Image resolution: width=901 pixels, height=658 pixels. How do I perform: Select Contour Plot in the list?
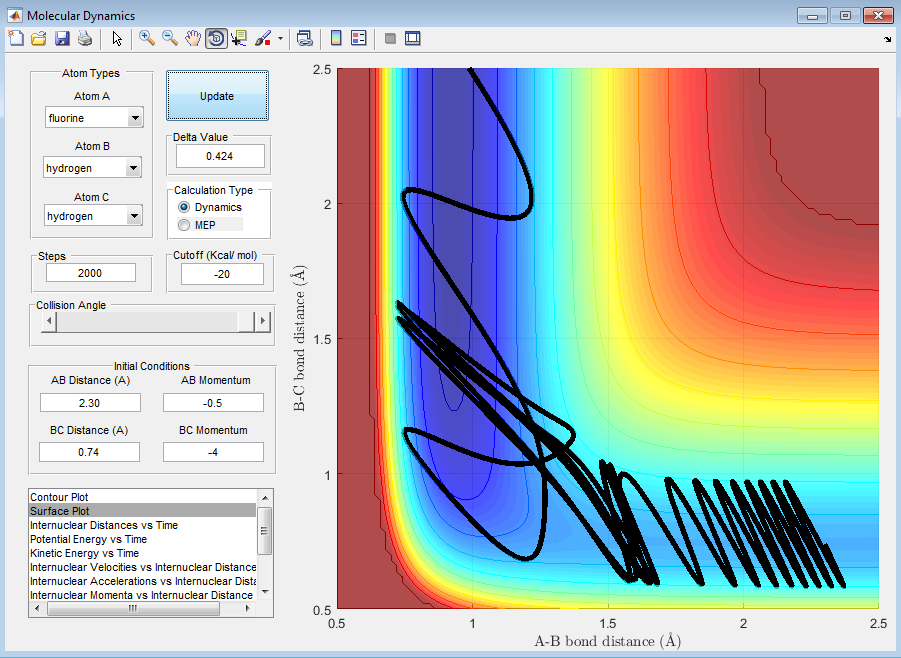[x=60, y=497]
